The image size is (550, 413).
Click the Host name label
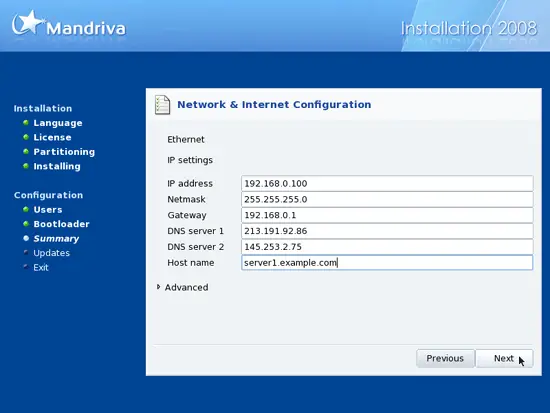point(190,262)
